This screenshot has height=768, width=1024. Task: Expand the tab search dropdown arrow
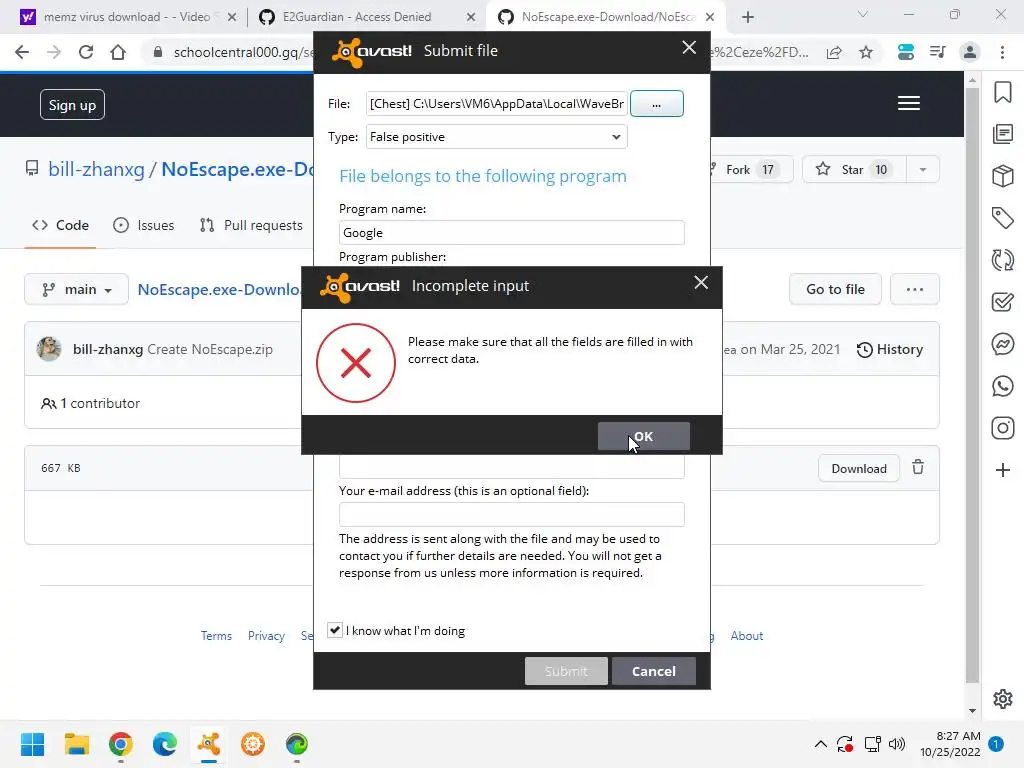point(863,14)
